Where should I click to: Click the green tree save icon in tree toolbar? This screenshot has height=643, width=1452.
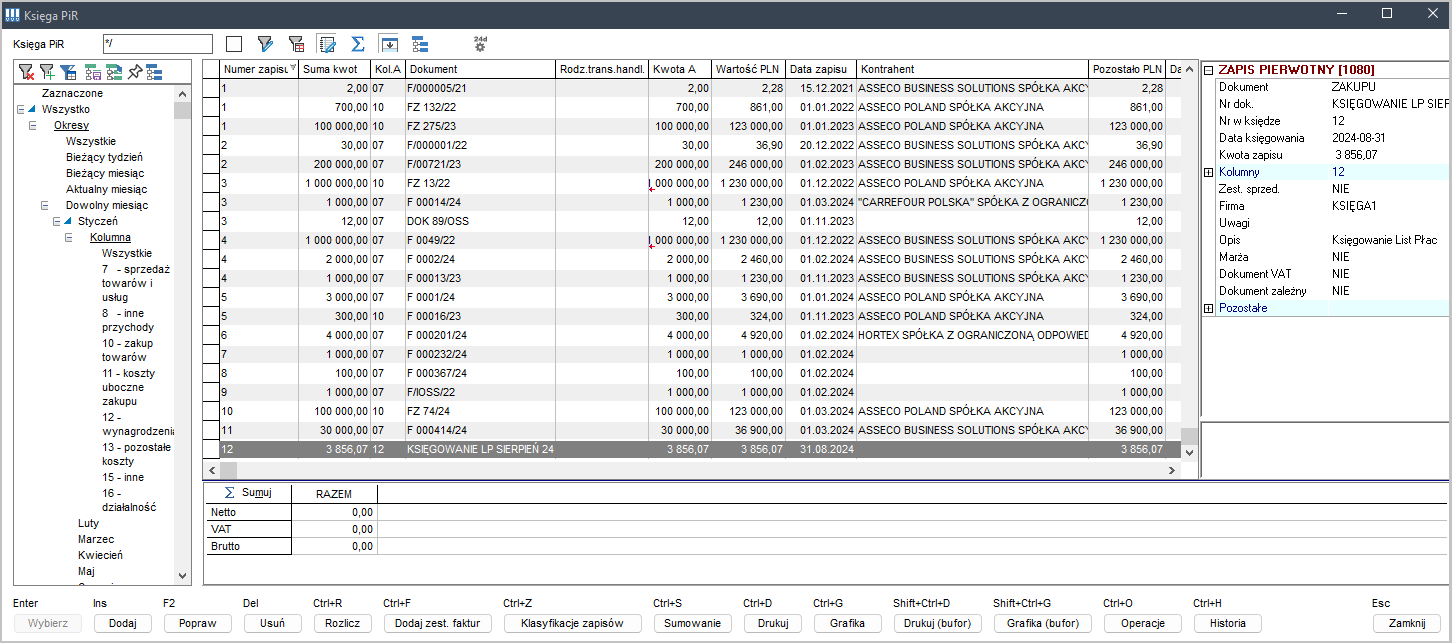92,72
